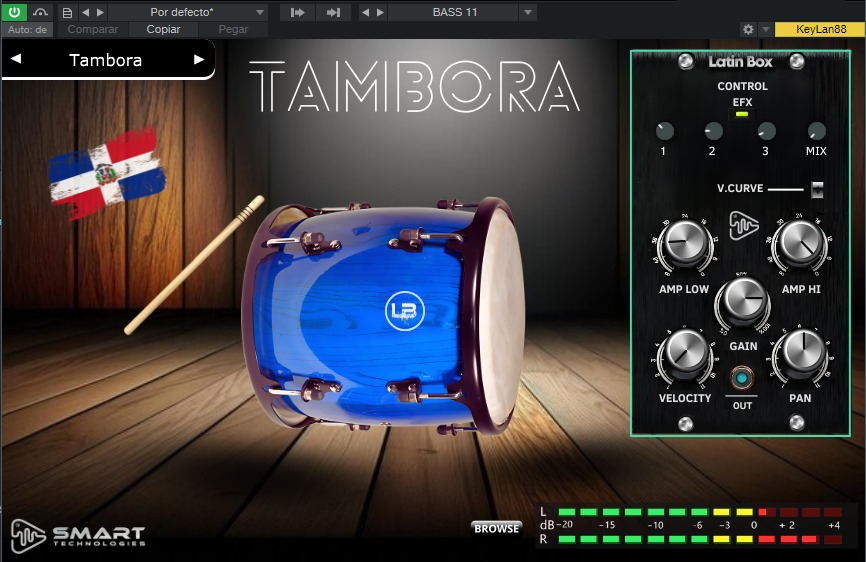The width and height of the screenshot is (866, 562).
Task: Click the BROWSE button
Action: (x=497, y=528)
